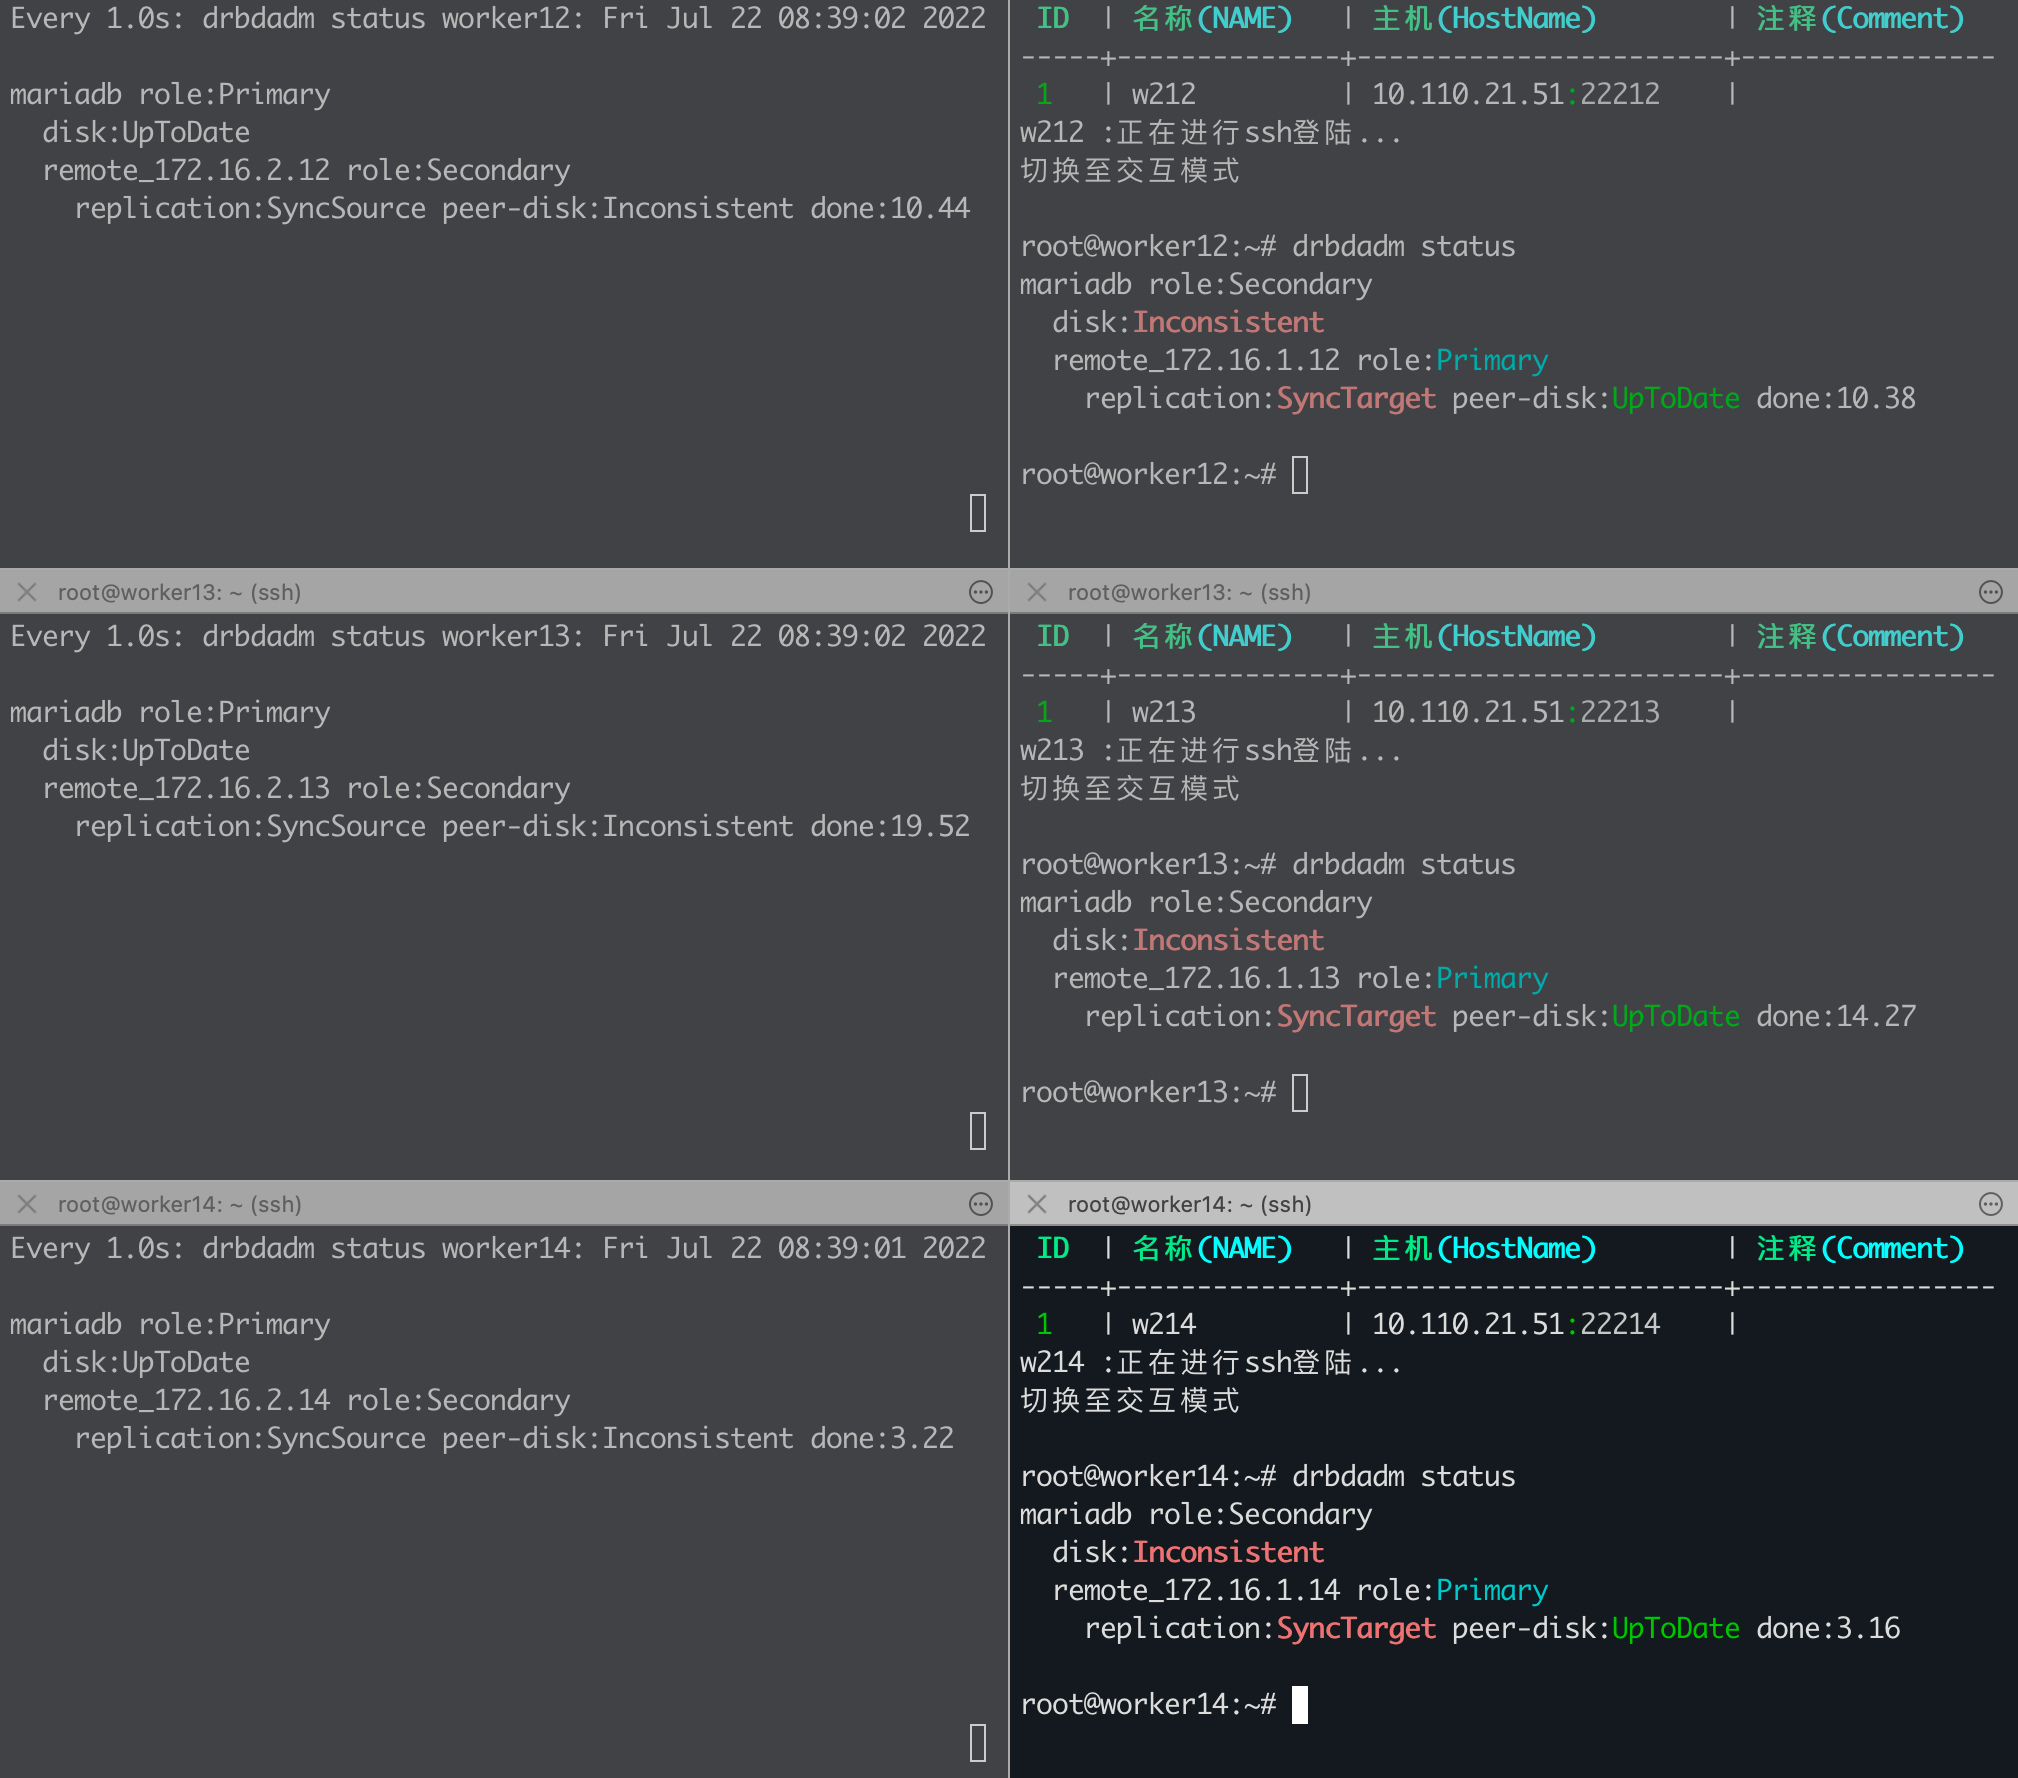2018x1778 pixels.
Task: Open ellipsis menu of left worker14 pane
Action: point(981,1204)
